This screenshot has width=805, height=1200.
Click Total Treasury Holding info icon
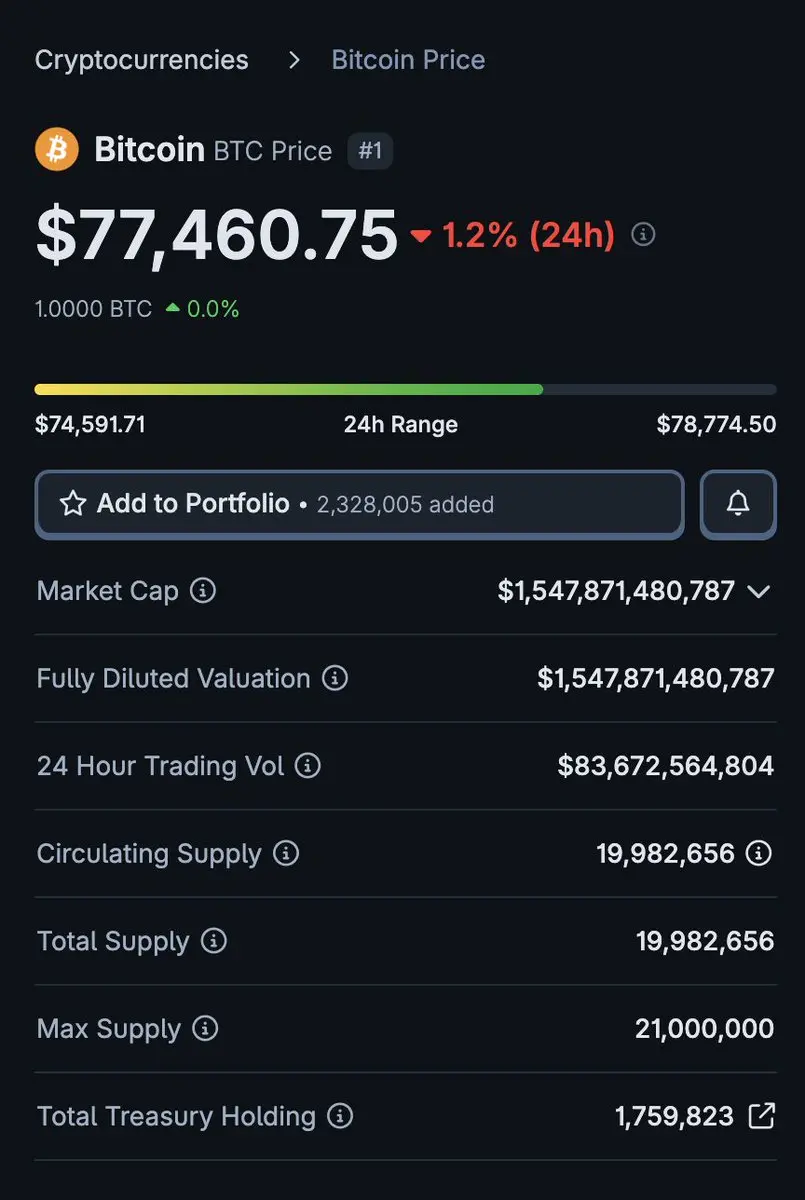point(340,1116)
